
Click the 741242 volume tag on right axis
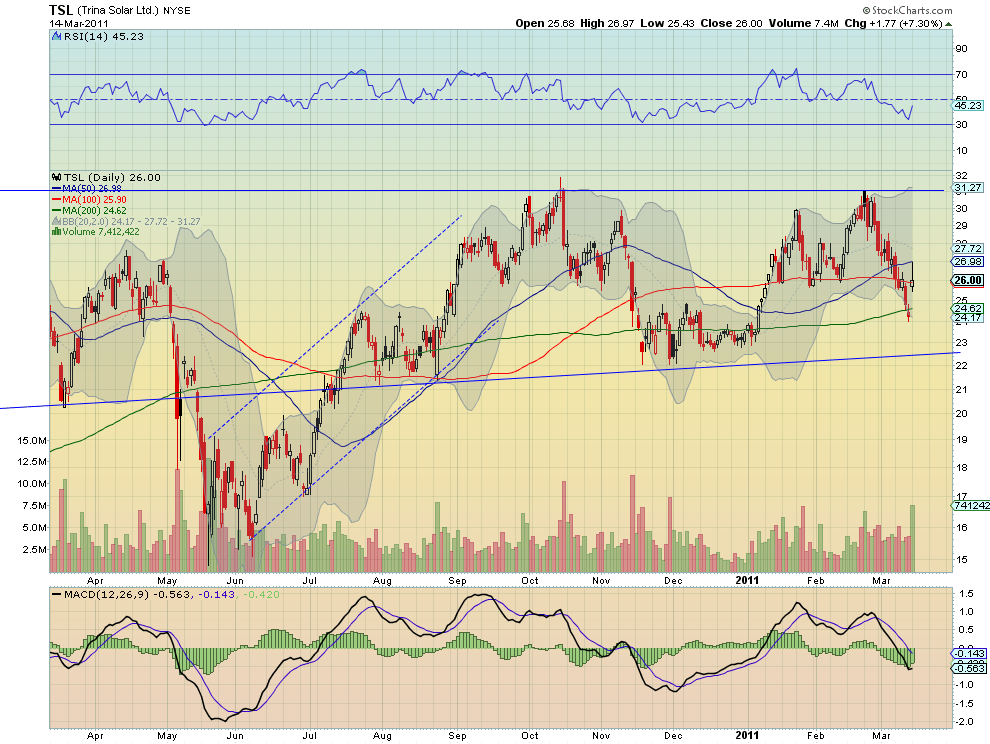(971, 505)
